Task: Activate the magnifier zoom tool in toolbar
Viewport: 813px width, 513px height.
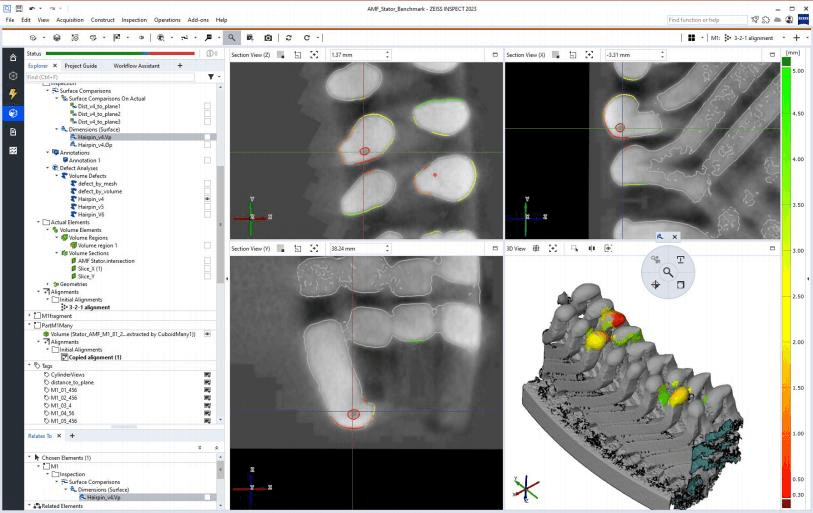Action: coord(232,37)
